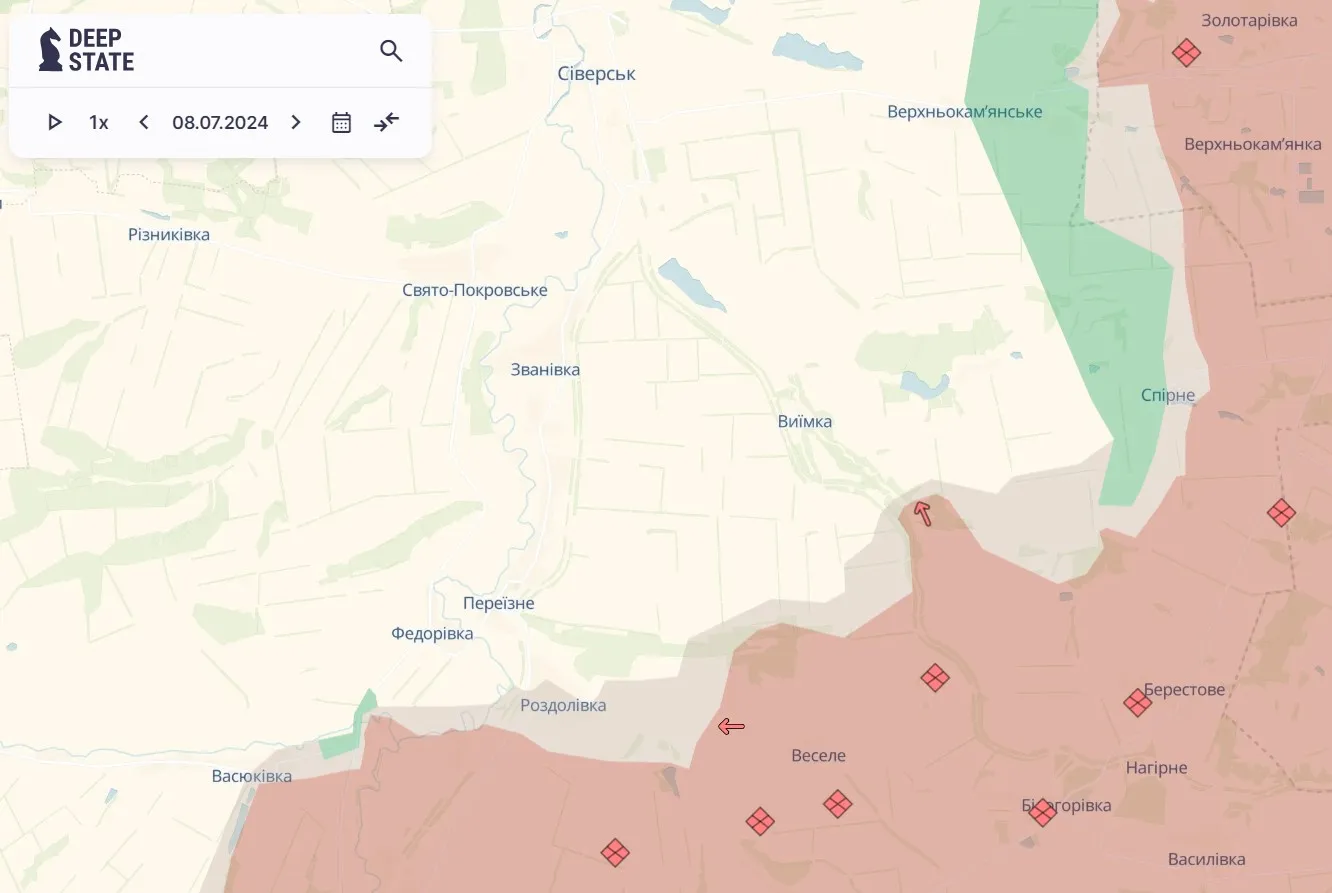Advance to the next date arrow
Screen dimensions: 1332x893
click(x=296, y=122)
